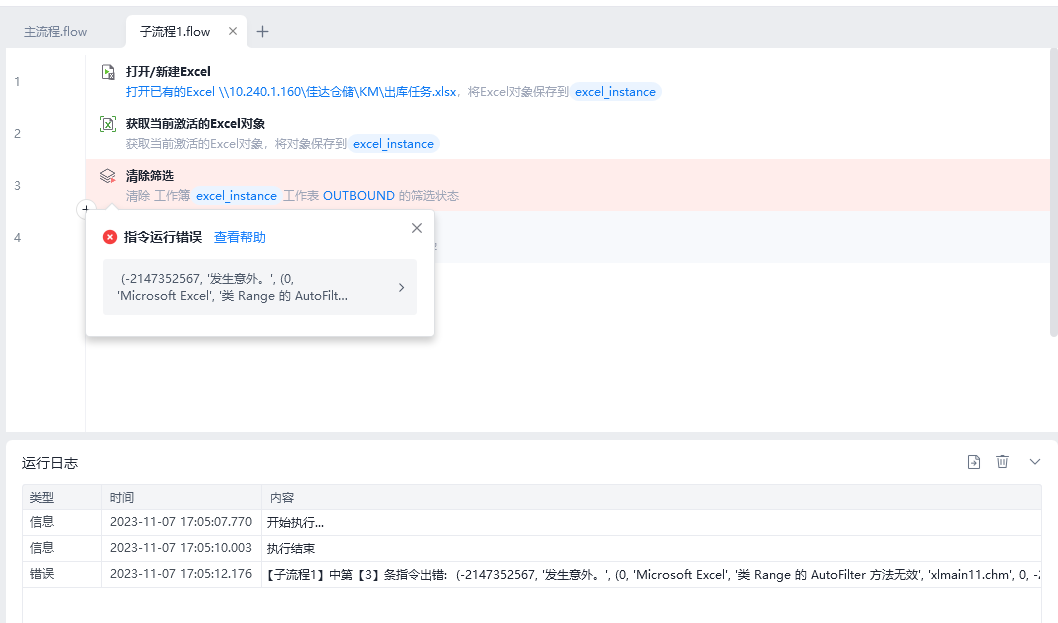Click timestamp 2023-11-07 17:05:12.176

(x=181, y=574)
